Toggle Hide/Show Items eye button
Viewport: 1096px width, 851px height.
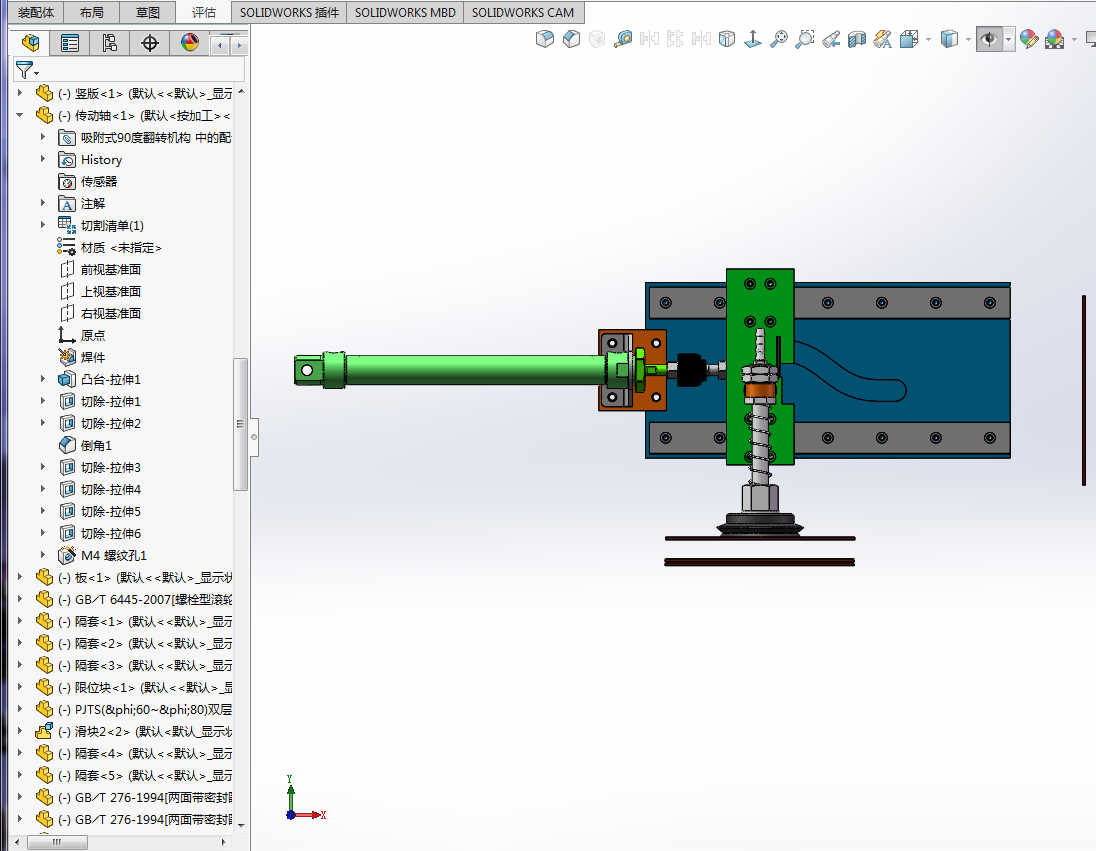click(x=989, y=39)
